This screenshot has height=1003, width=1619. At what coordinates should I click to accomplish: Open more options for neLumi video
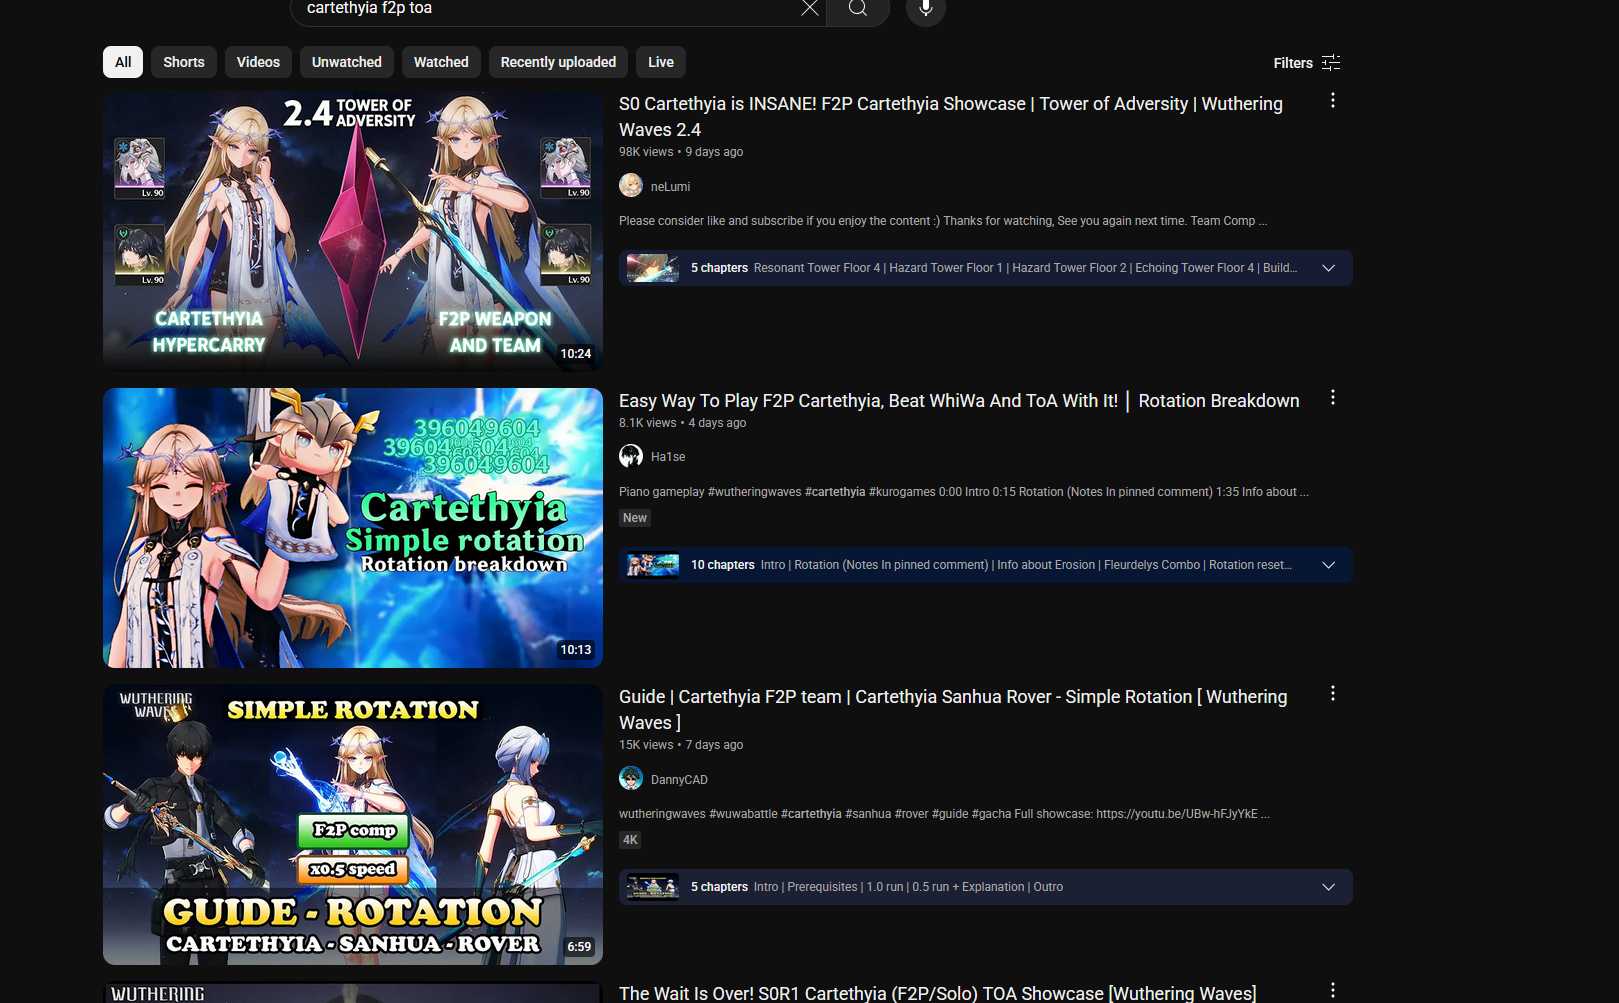pos(1333,101)
